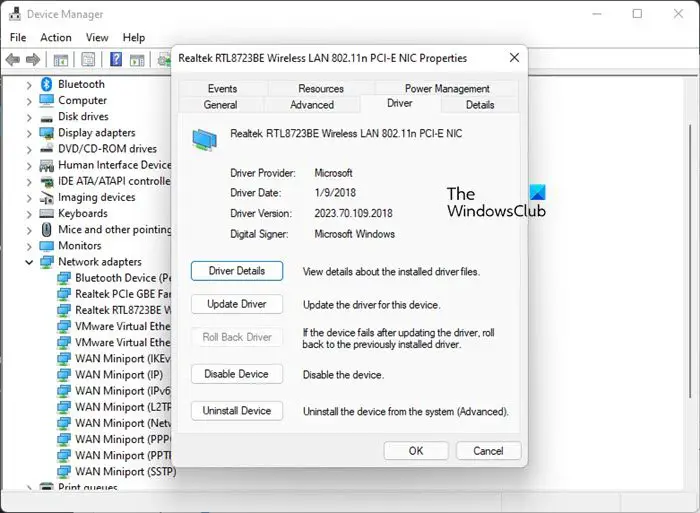Viewport: 700px width, 513px height.
Task: Click the Back arrow in Device Manager toolbar
Action: [13, 59]
